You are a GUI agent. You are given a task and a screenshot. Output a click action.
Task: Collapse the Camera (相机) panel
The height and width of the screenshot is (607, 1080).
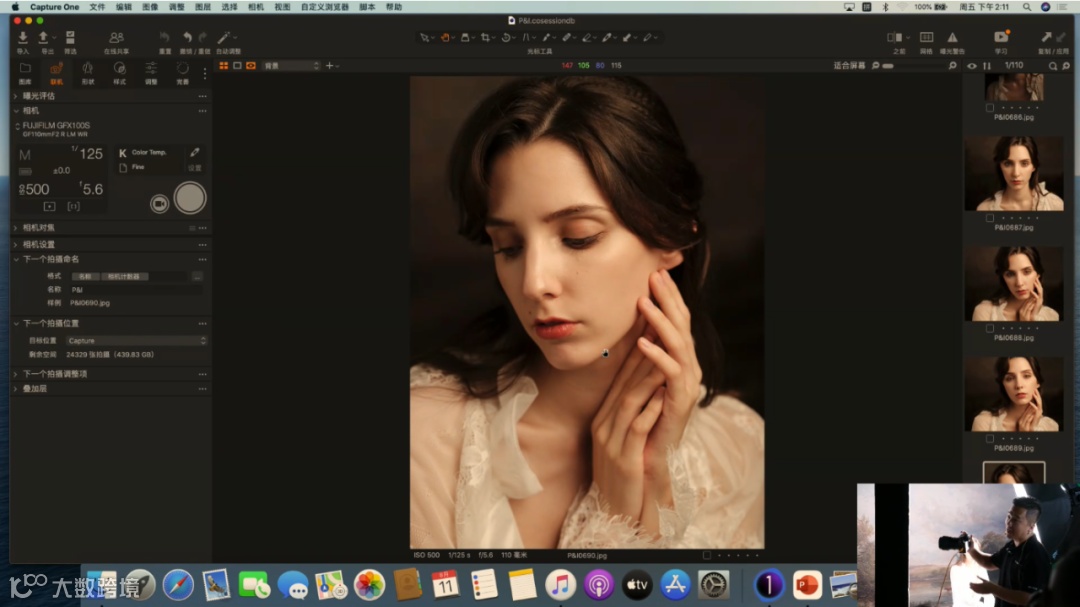point(17,111)
